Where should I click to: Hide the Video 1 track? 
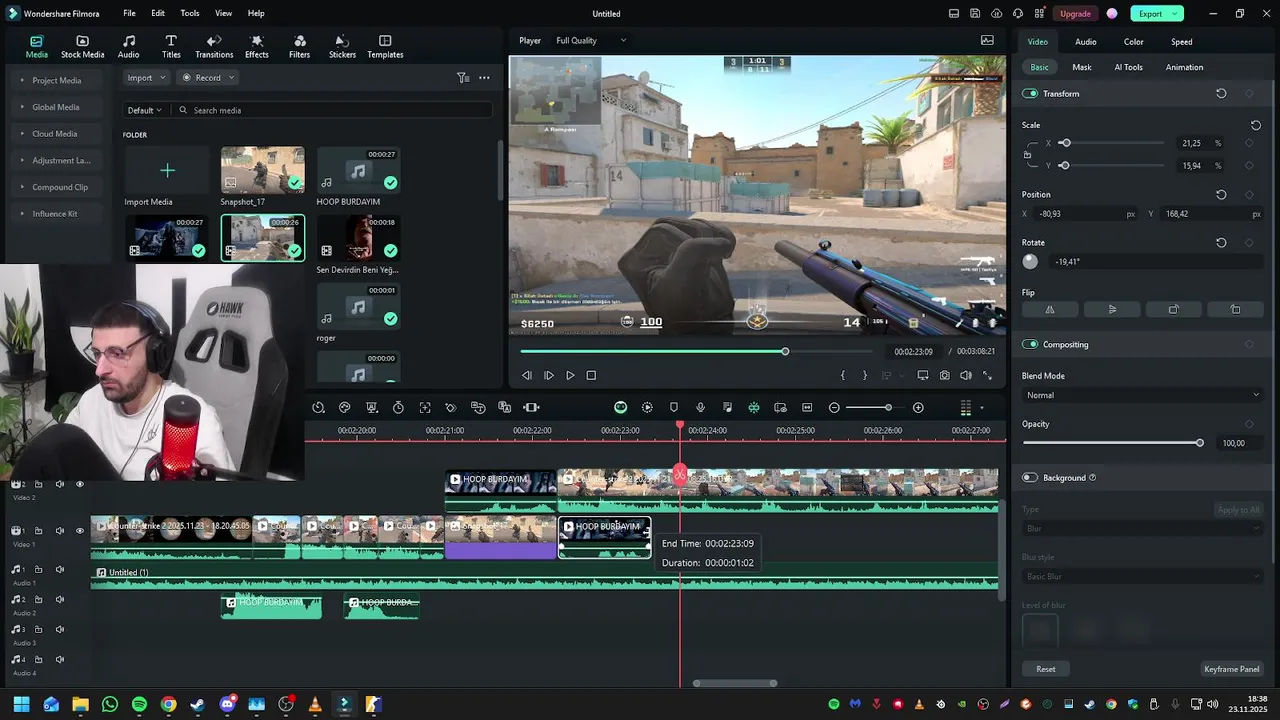(x=80, y=531)
